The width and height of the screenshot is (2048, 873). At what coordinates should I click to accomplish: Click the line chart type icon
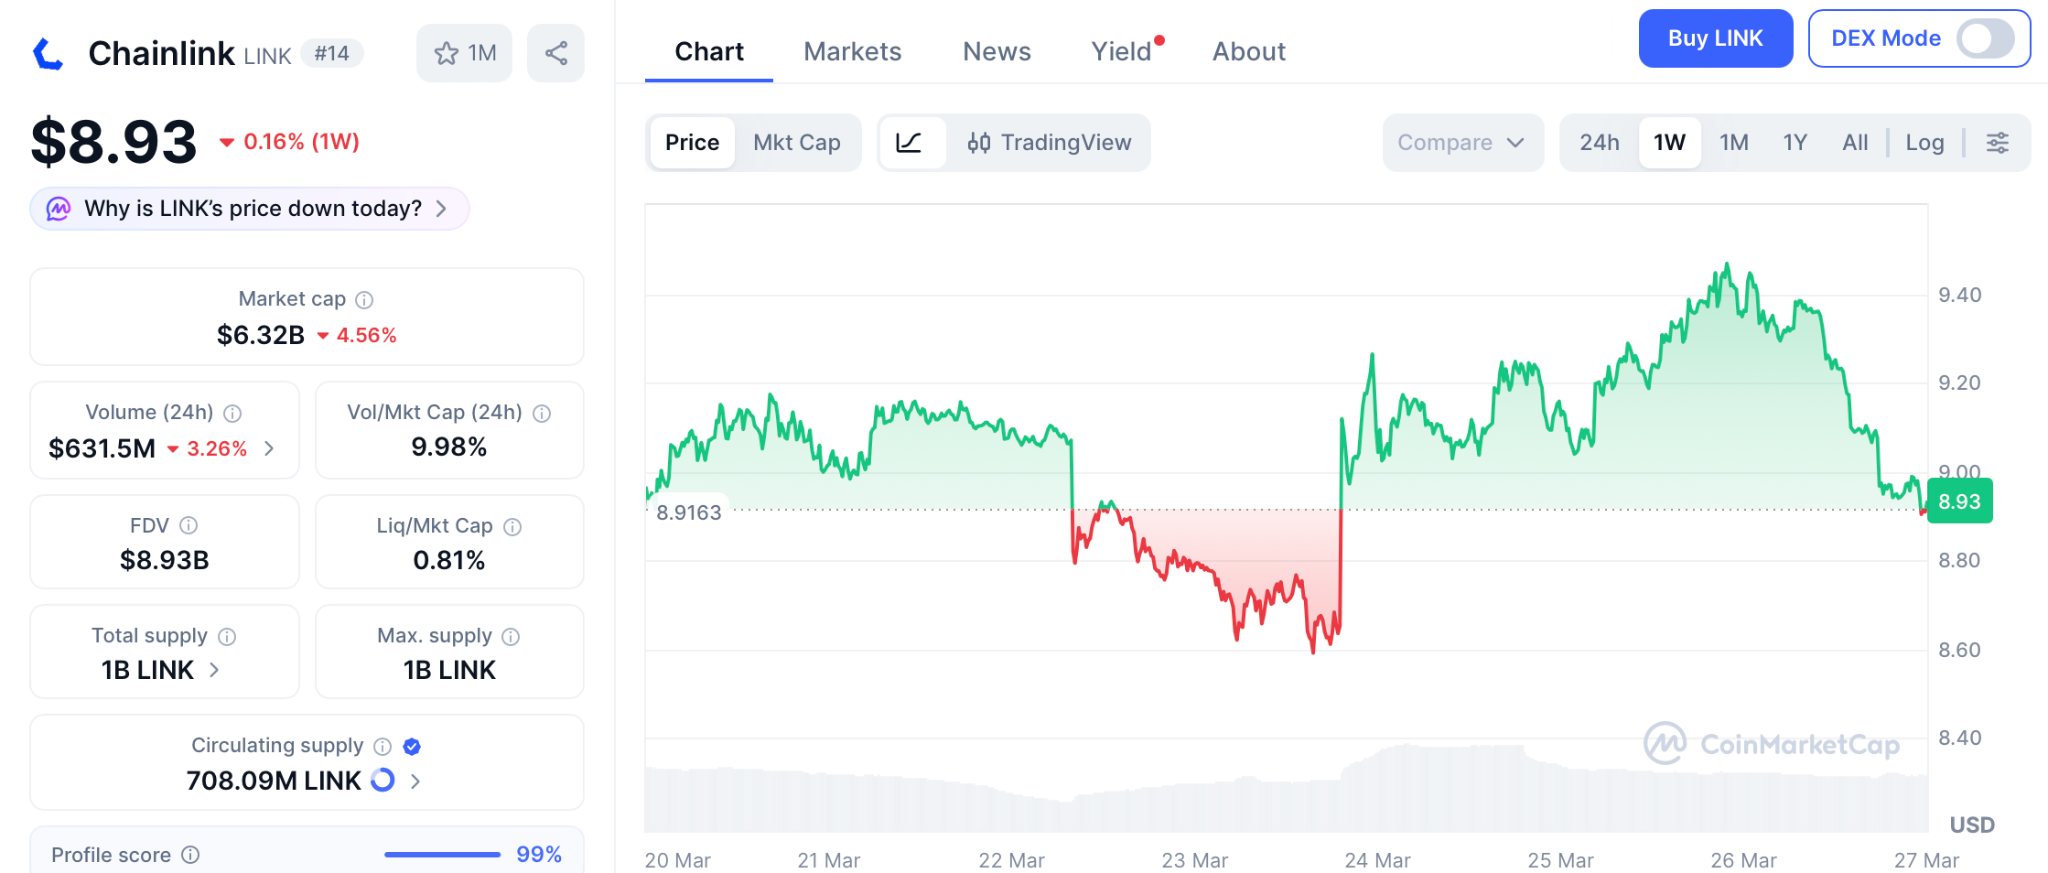909,143
